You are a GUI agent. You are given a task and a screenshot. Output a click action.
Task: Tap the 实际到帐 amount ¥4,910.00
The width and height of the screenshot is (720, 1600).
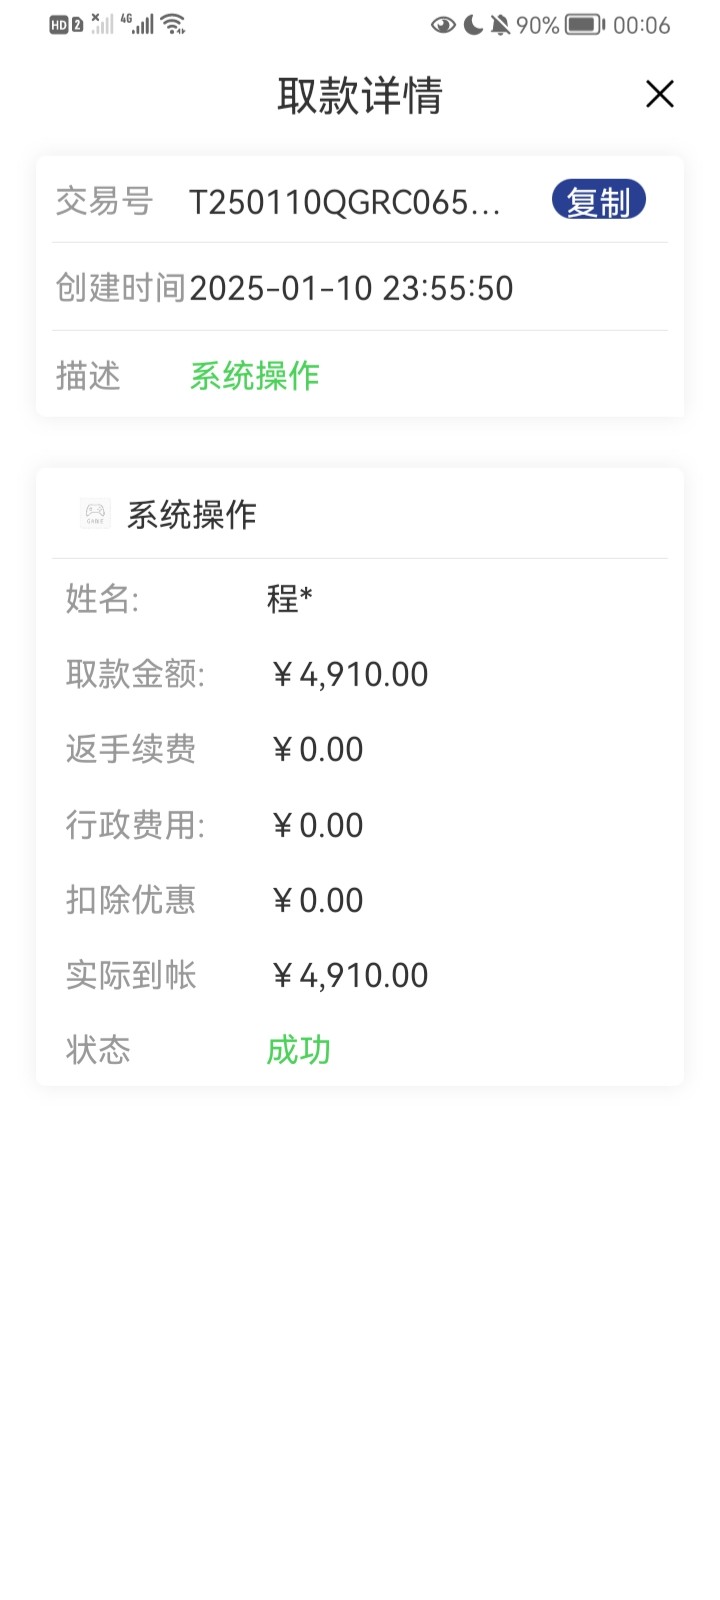pos(349,975)
